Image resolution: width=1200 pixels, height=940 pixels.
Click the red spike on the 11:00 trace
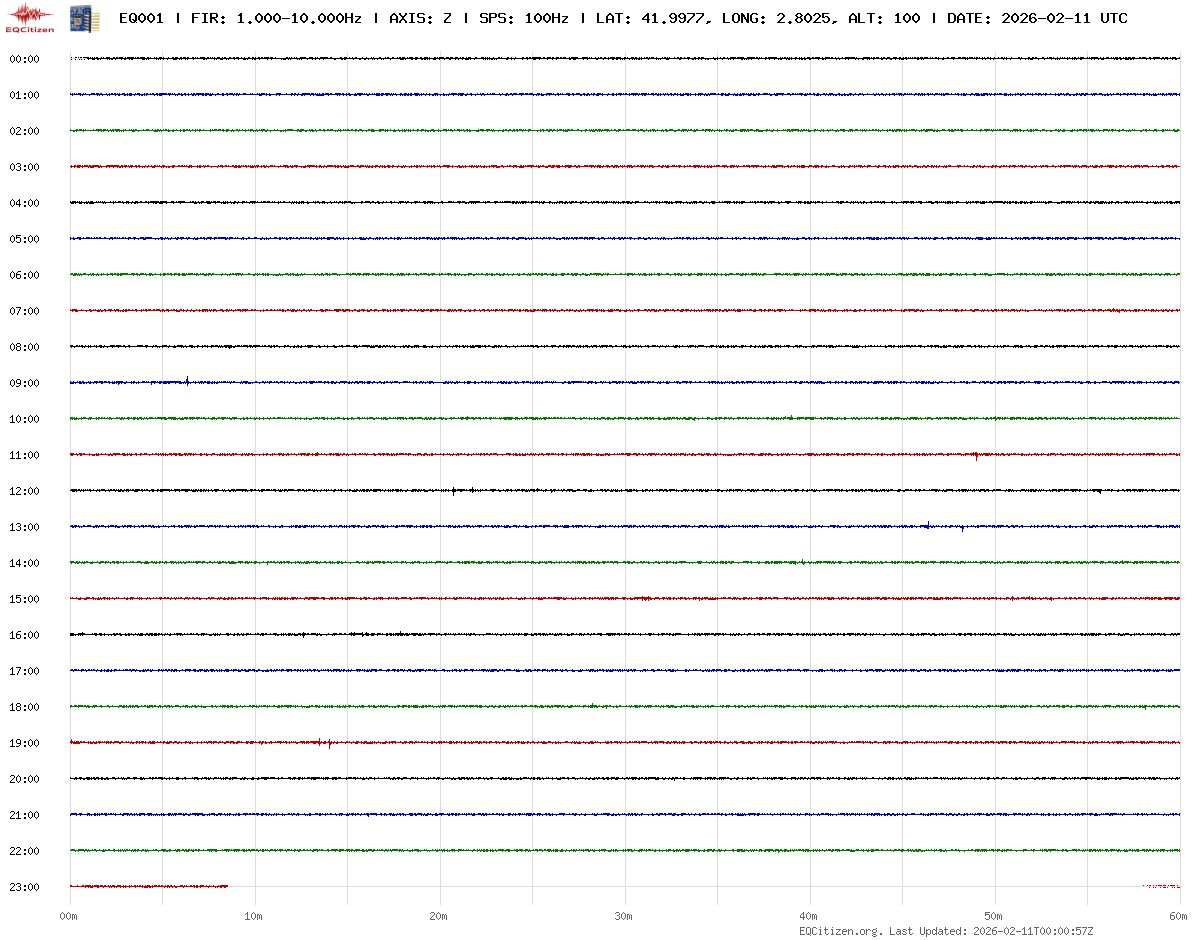pyautogui.click(x=976, y=456)
